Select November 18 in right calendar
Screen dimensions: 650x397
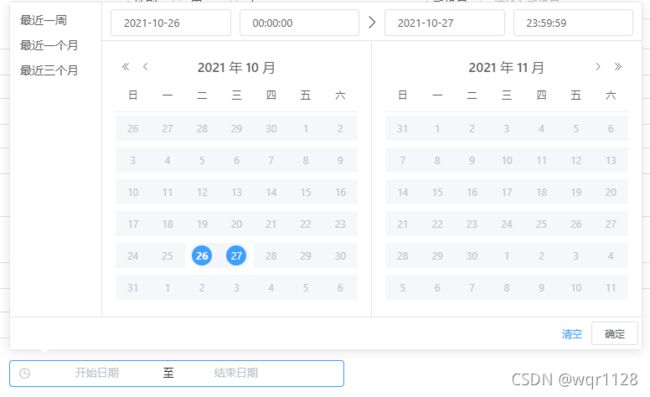[x=541, y=192]
